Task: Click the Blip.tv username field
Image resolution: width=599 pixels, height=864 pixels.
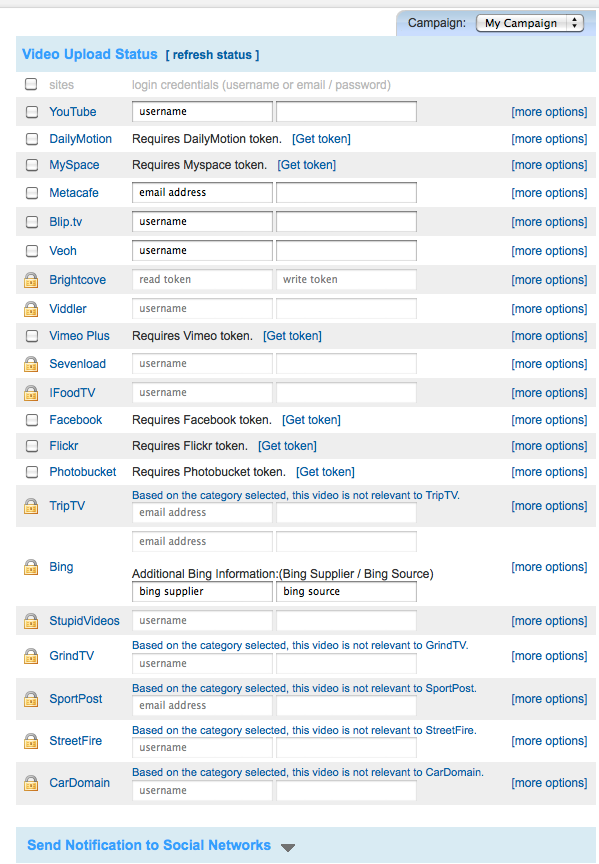Action: (x=202, y=222)
